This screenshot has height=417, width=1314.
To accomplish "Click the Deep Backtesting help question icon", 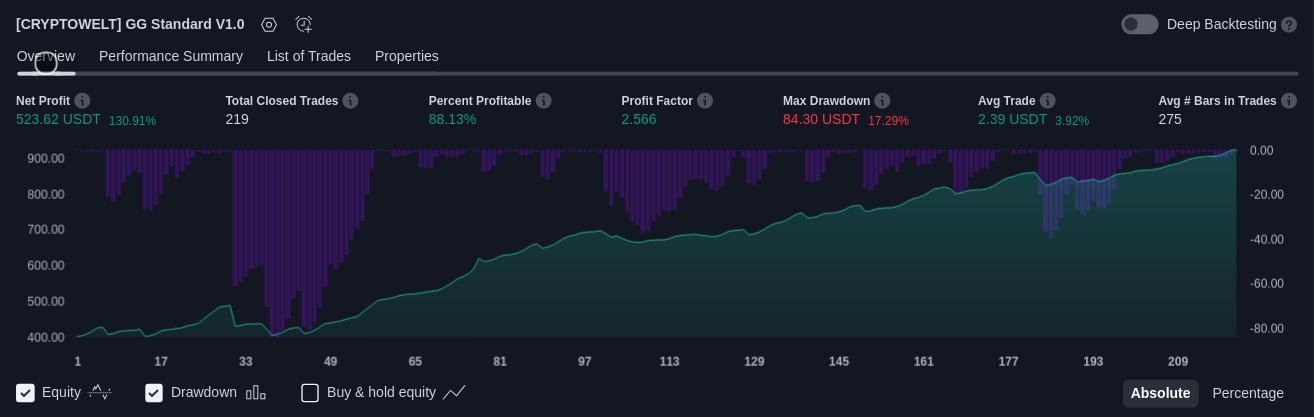I will pyautogui.click(x=1289, y=25).
